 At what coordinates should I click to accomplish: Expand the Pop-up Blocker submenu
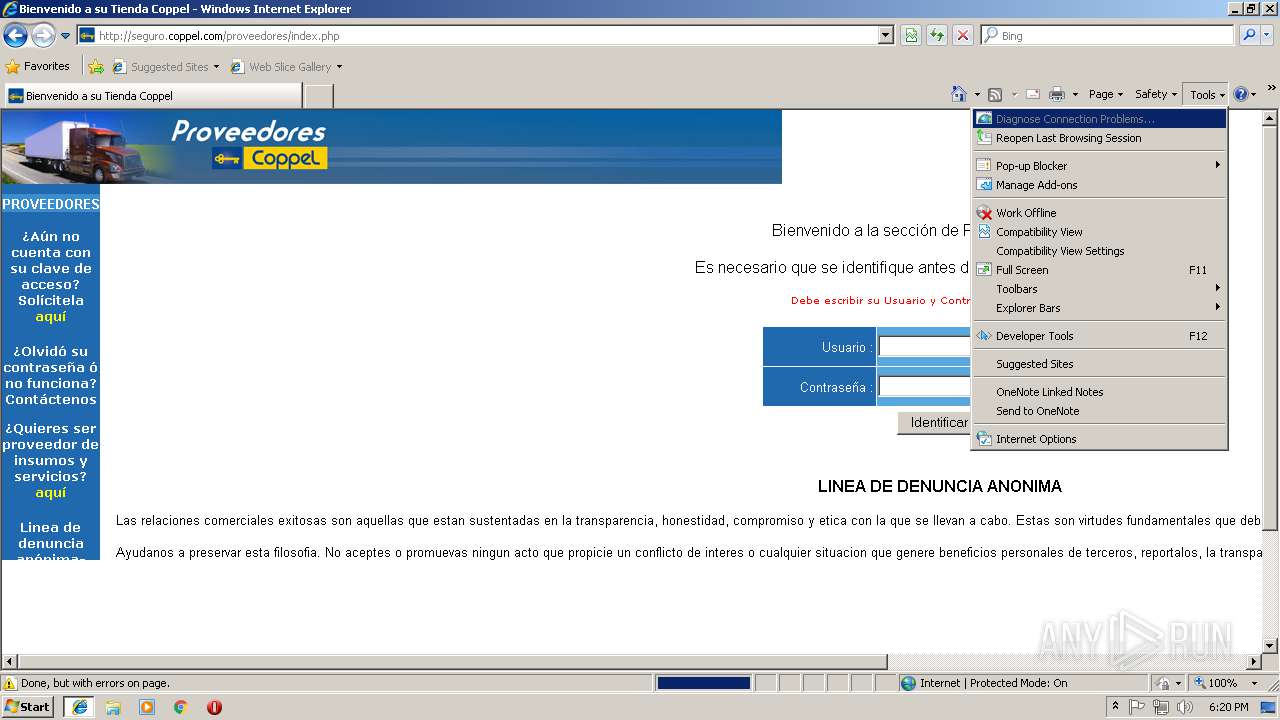pyautogui.click(x=1099, y=166)
